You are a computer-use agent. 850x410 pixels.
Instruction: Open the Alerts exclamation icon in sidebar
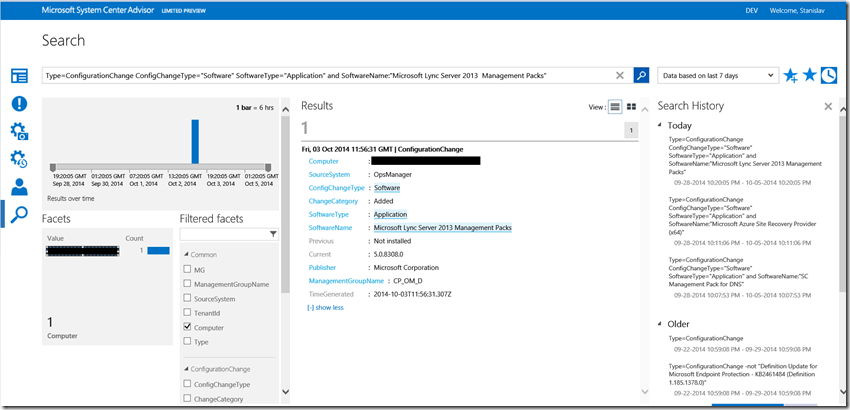(x=19, y=104)
